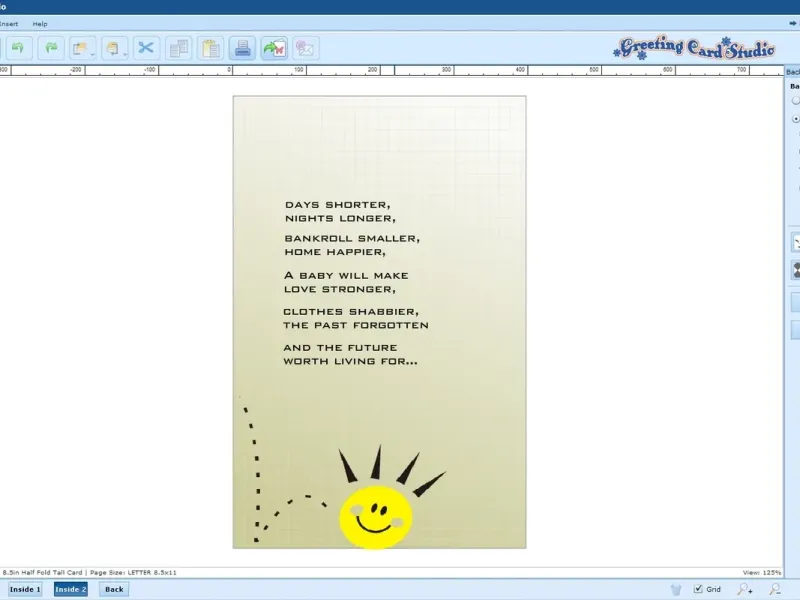Click the Paste clipboard icon

(x=210, y=48)
